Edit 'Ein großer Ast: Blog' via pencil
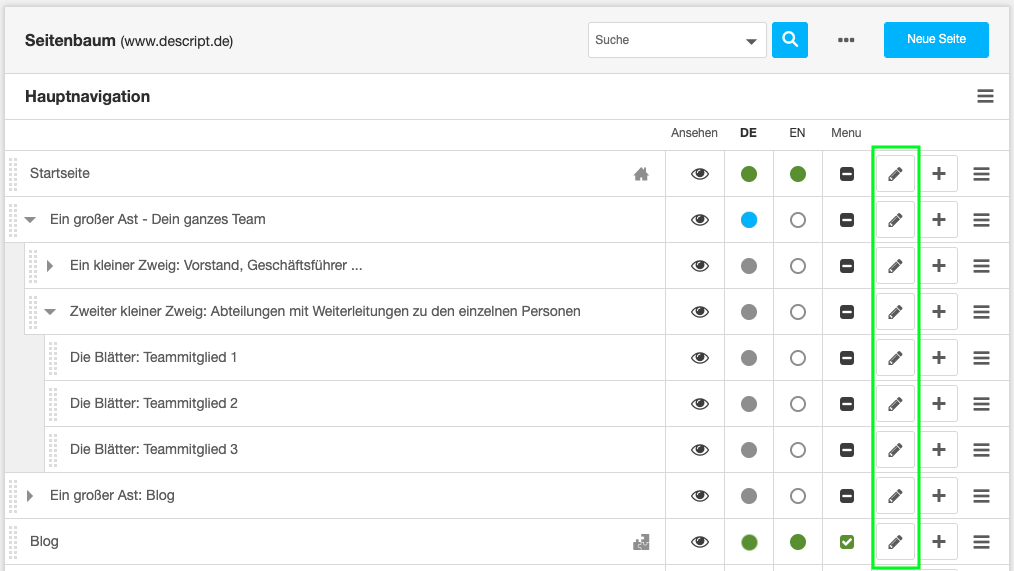This screenshot has height=571, width=1014. (x=895, y=495)
